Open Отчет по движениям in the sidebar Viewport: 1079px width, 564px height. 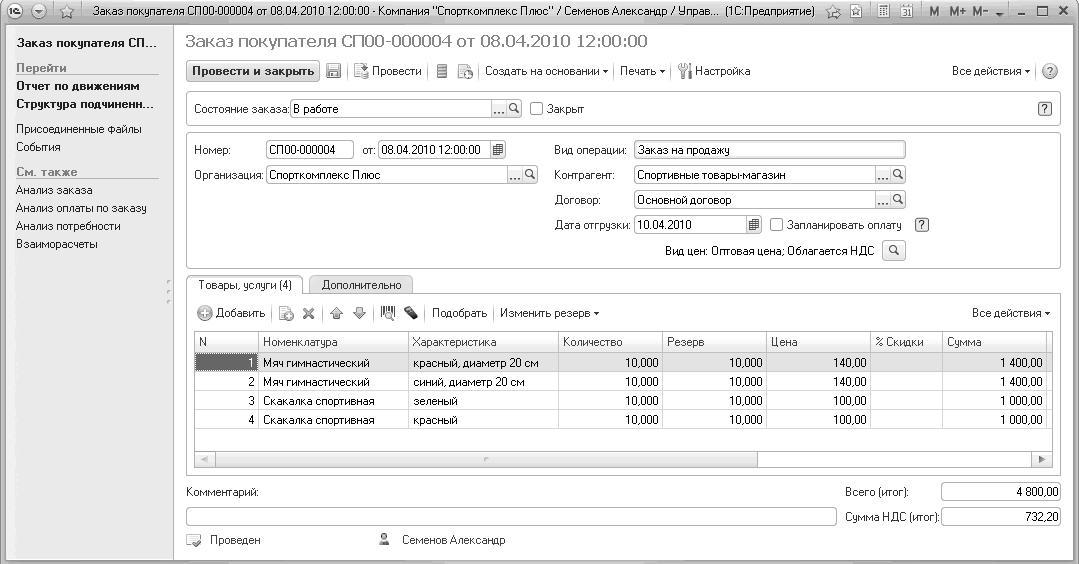(x=78, y=86)
